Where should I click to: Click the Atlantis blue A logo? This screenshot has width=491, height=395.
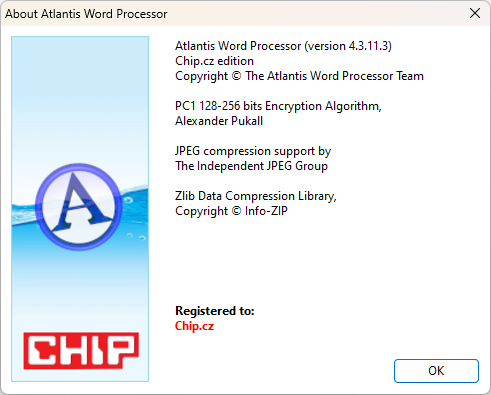tap(79, 207)
